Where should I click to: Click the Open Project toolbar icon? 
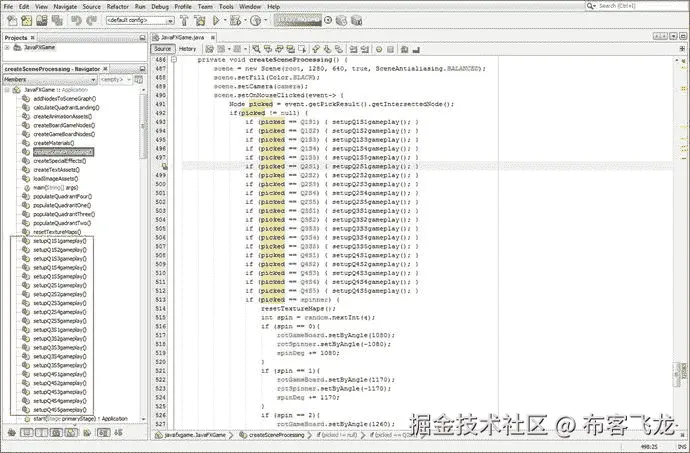[42, 20]
